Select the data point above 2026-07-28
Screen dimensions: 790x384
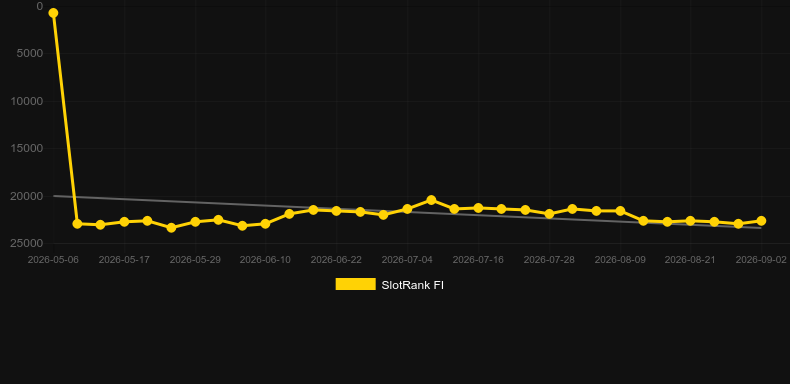549,214
